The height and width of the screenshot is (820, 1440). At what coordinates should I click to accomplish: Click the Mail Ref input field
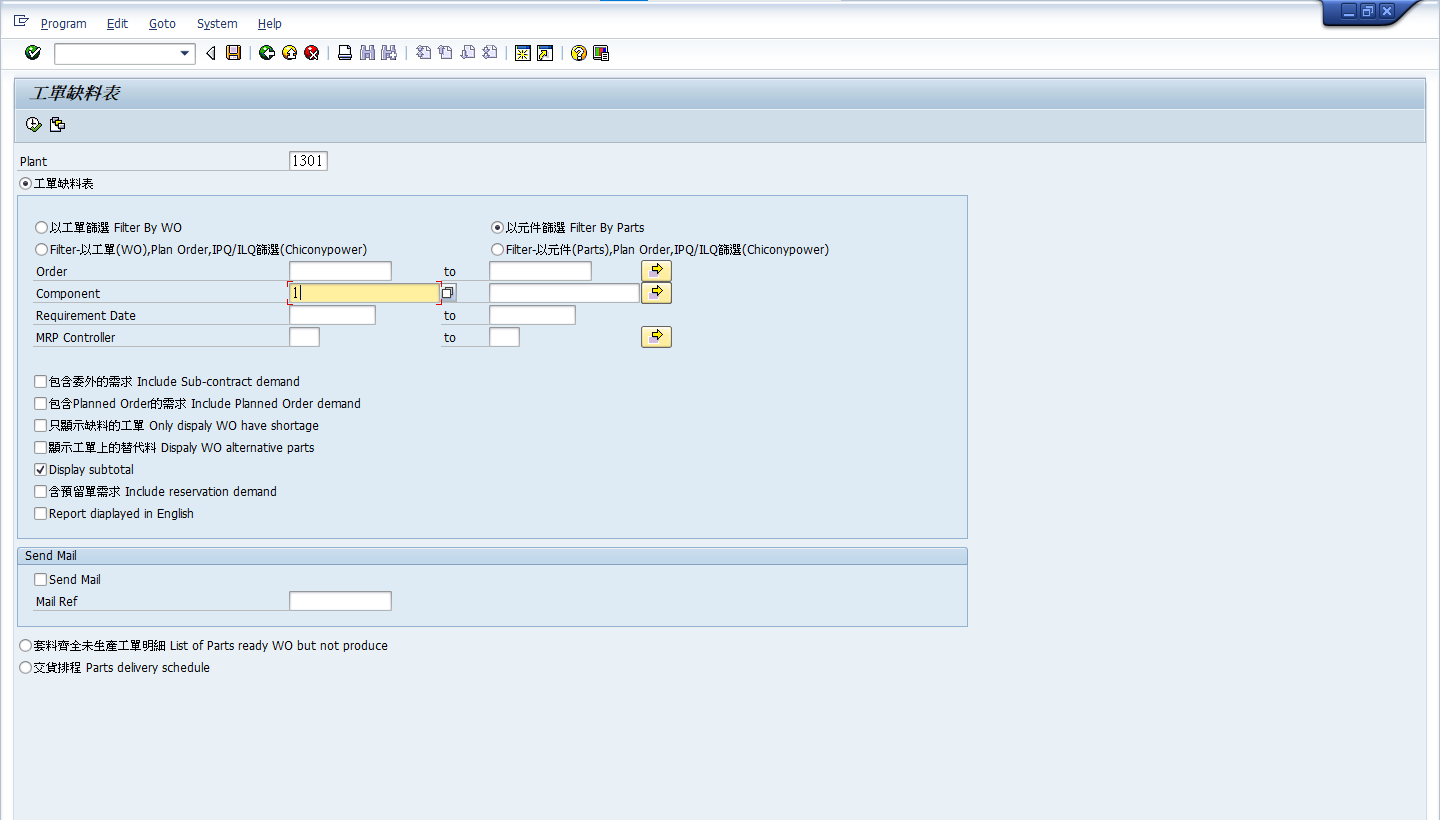pos(340,602)
